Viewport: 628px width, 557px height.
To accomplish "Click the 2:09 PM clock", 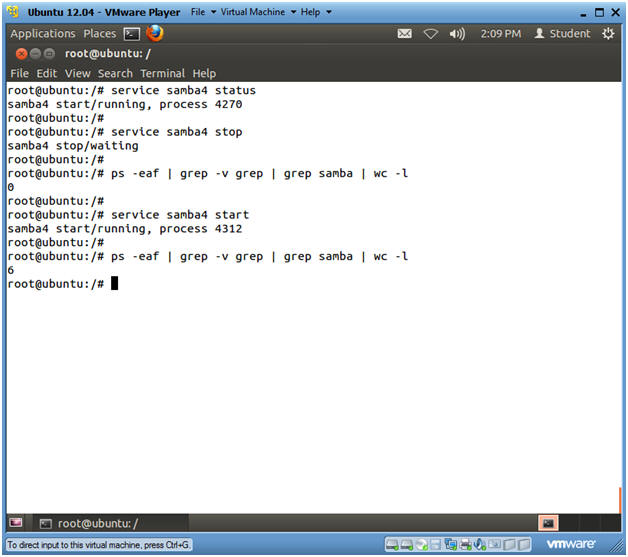I will (501, 34).
